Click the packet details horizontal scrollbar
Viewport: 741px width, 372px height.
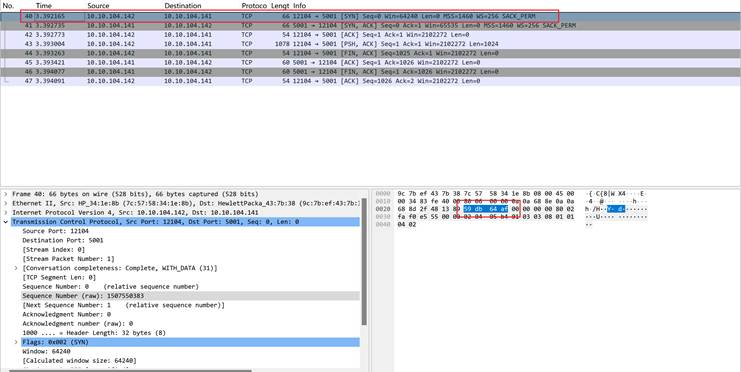(130, 371)
